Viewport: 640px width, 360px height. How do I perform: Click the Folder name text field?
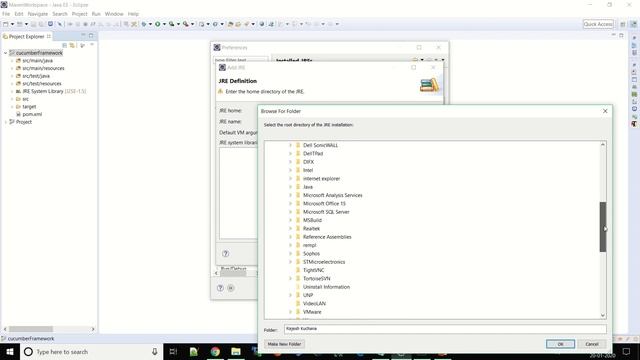click(x=445, y=329)
